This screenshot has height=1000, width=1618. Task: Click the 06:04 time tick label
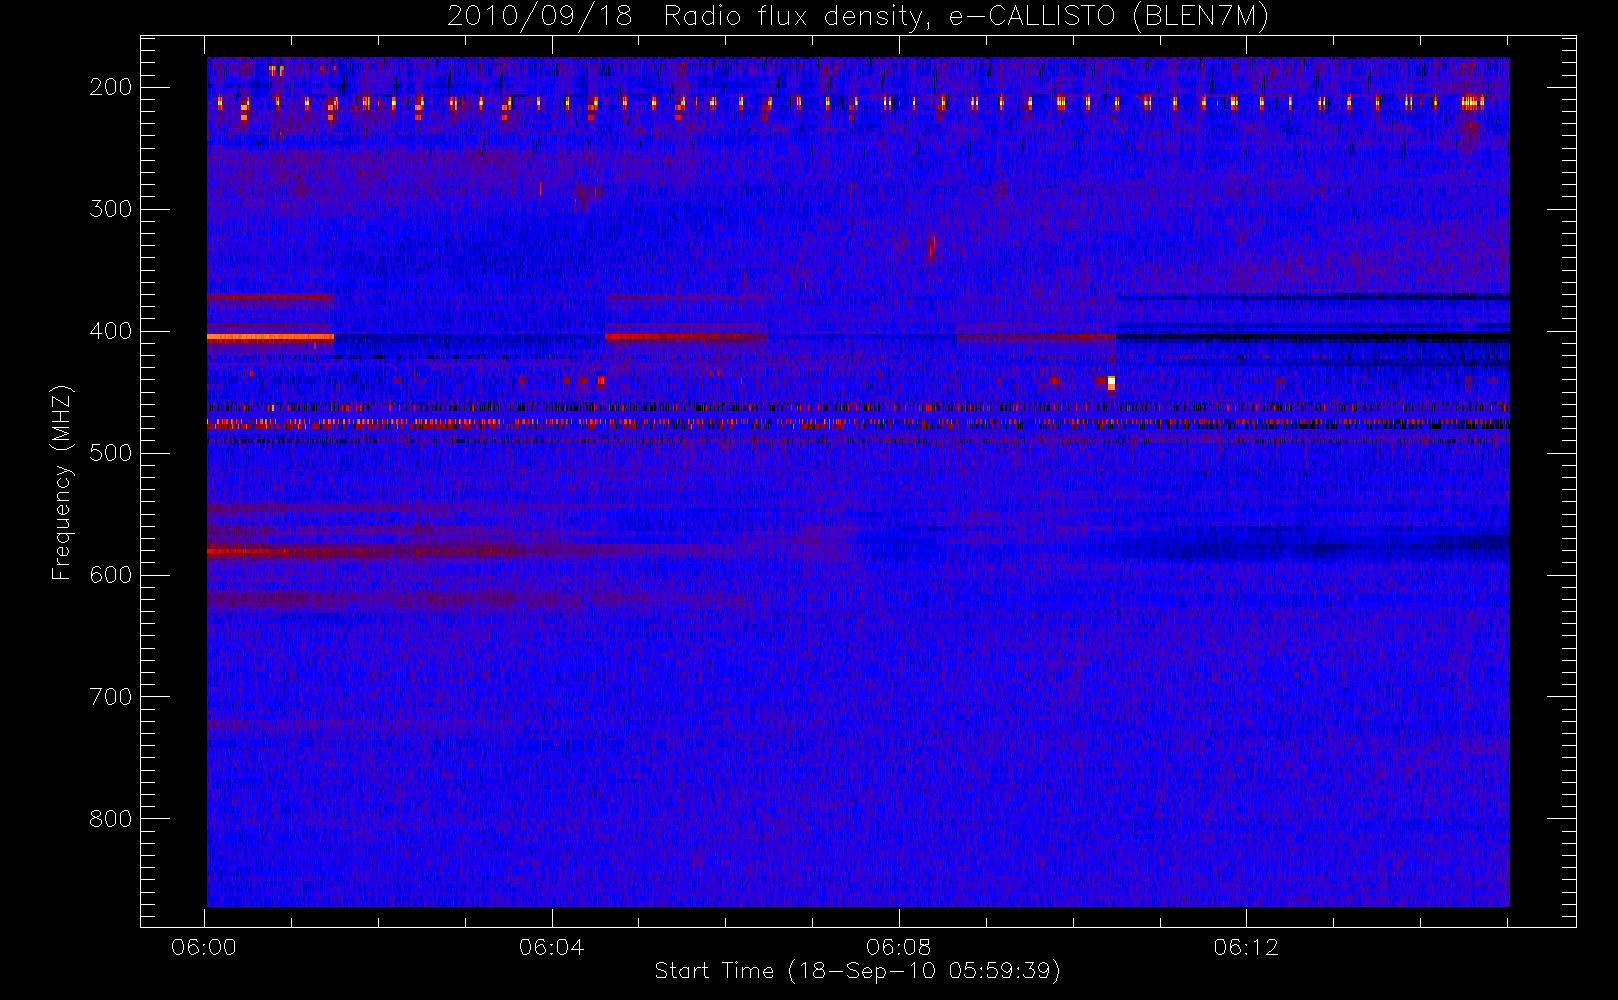pos(551,947)
